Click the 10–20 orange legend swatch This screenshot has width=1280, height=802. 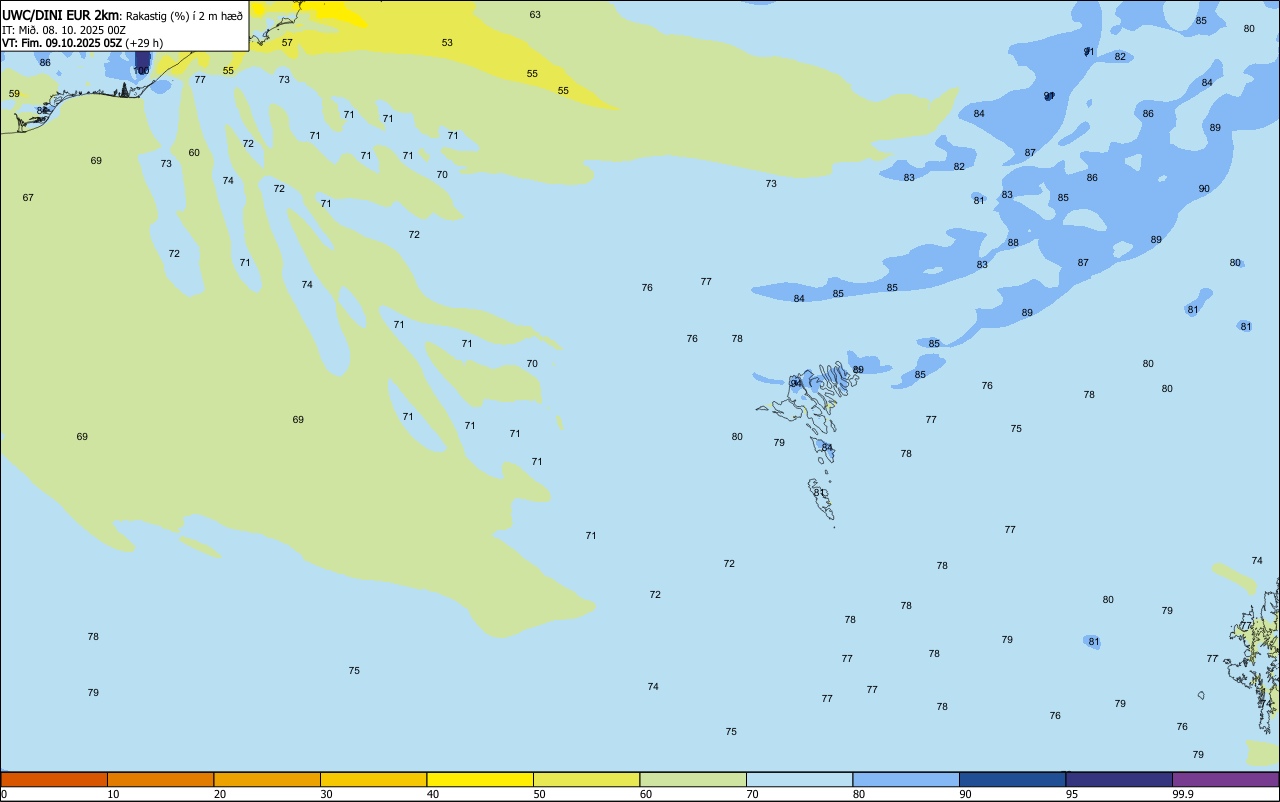tap(160, 779)
